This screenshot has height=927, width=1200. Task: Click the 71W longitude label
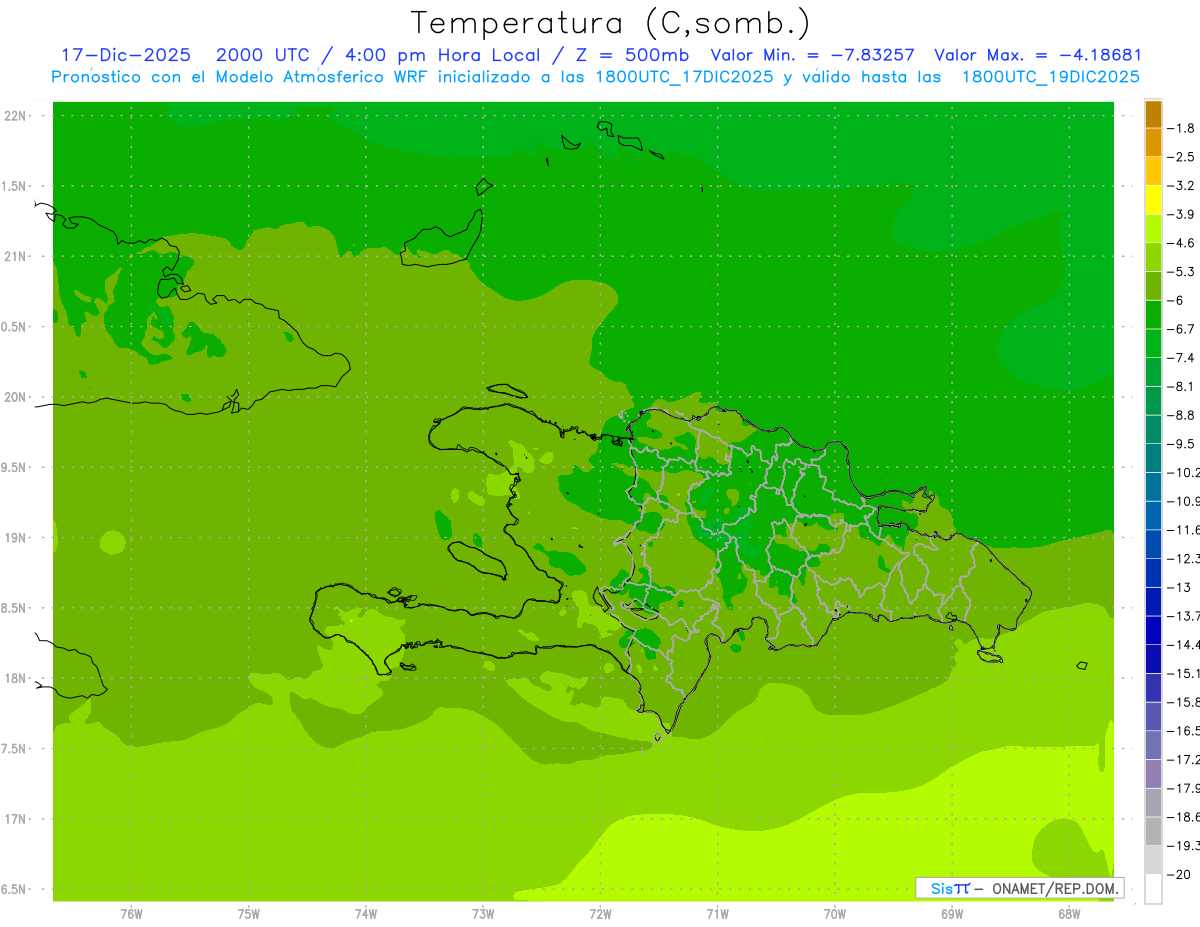pos(717,914)
